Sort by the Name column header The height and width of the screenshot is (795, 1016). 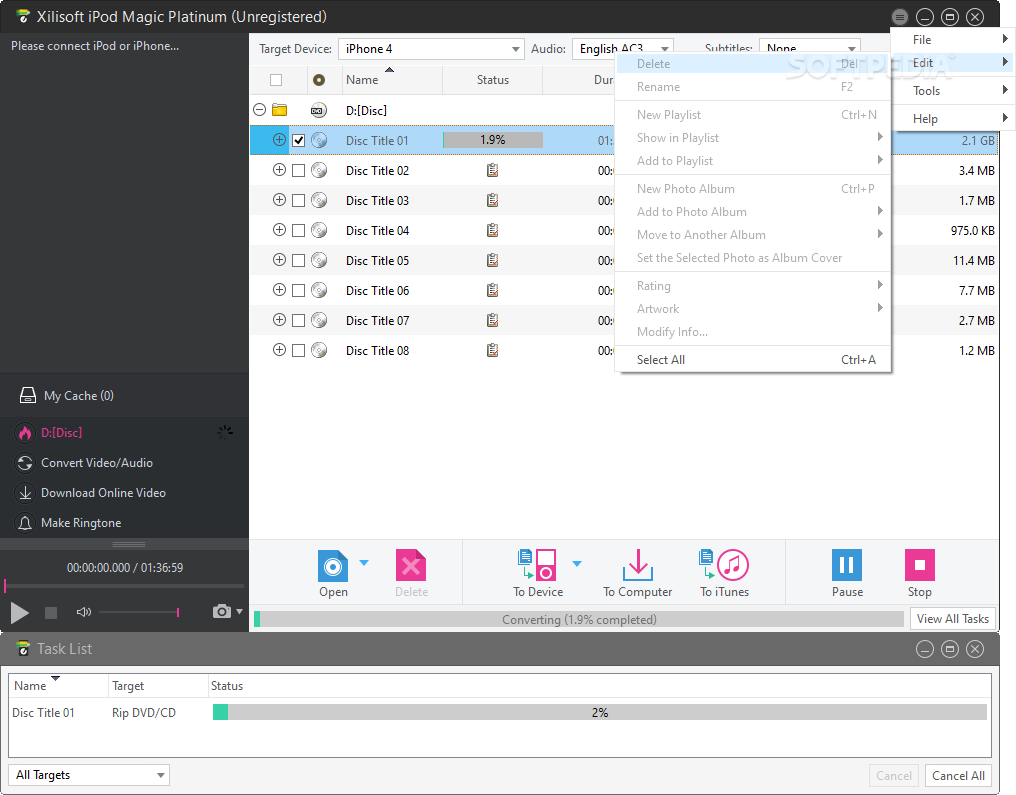click(391, 80)
